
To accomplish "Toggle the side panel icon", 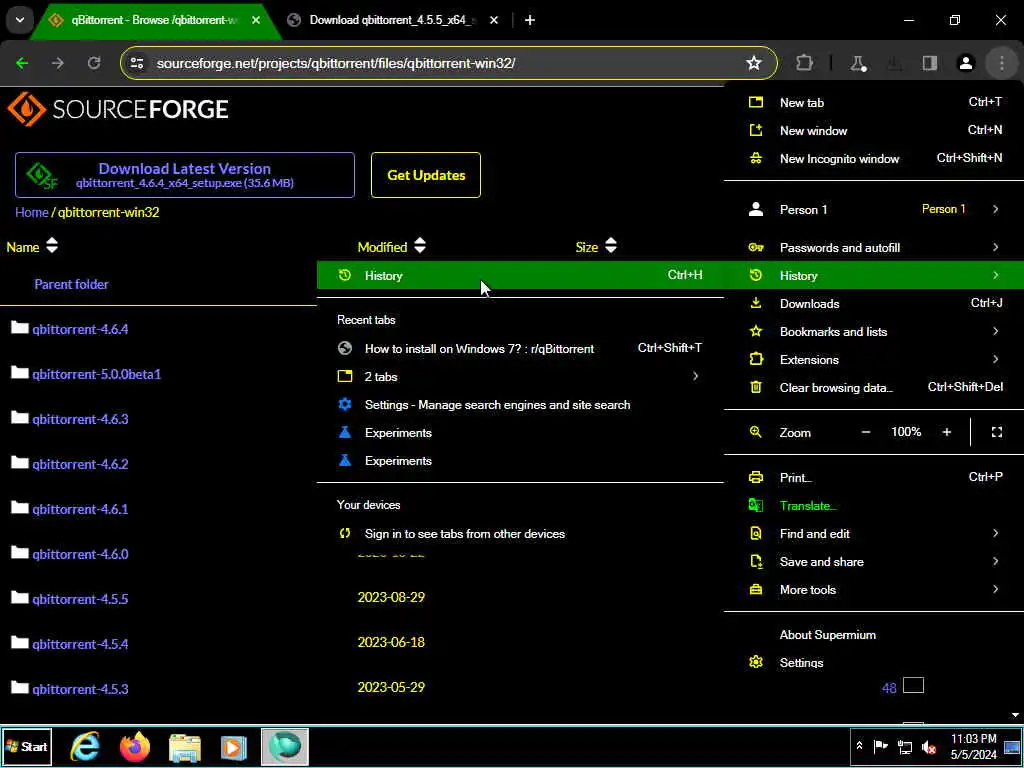I will [929, 63].
